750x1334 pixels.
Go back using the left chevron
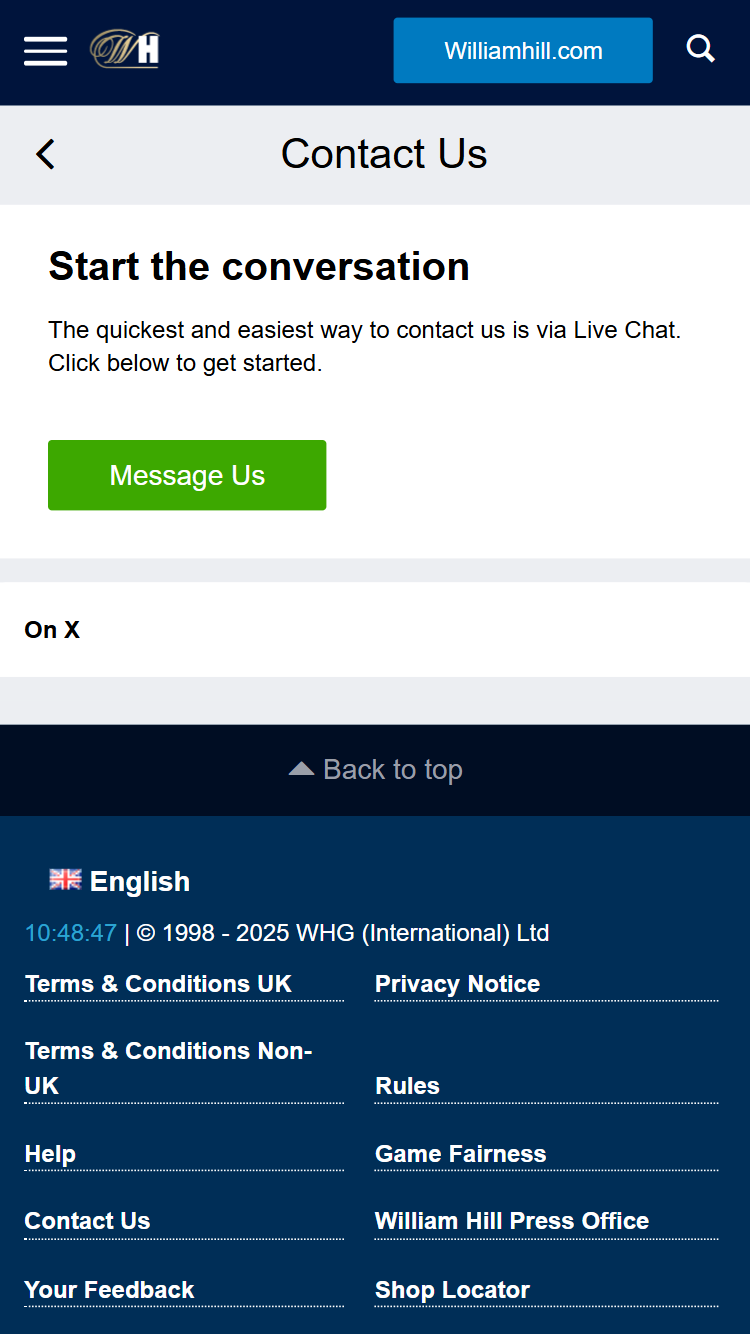pyautogui.click(x=45, y=154)
